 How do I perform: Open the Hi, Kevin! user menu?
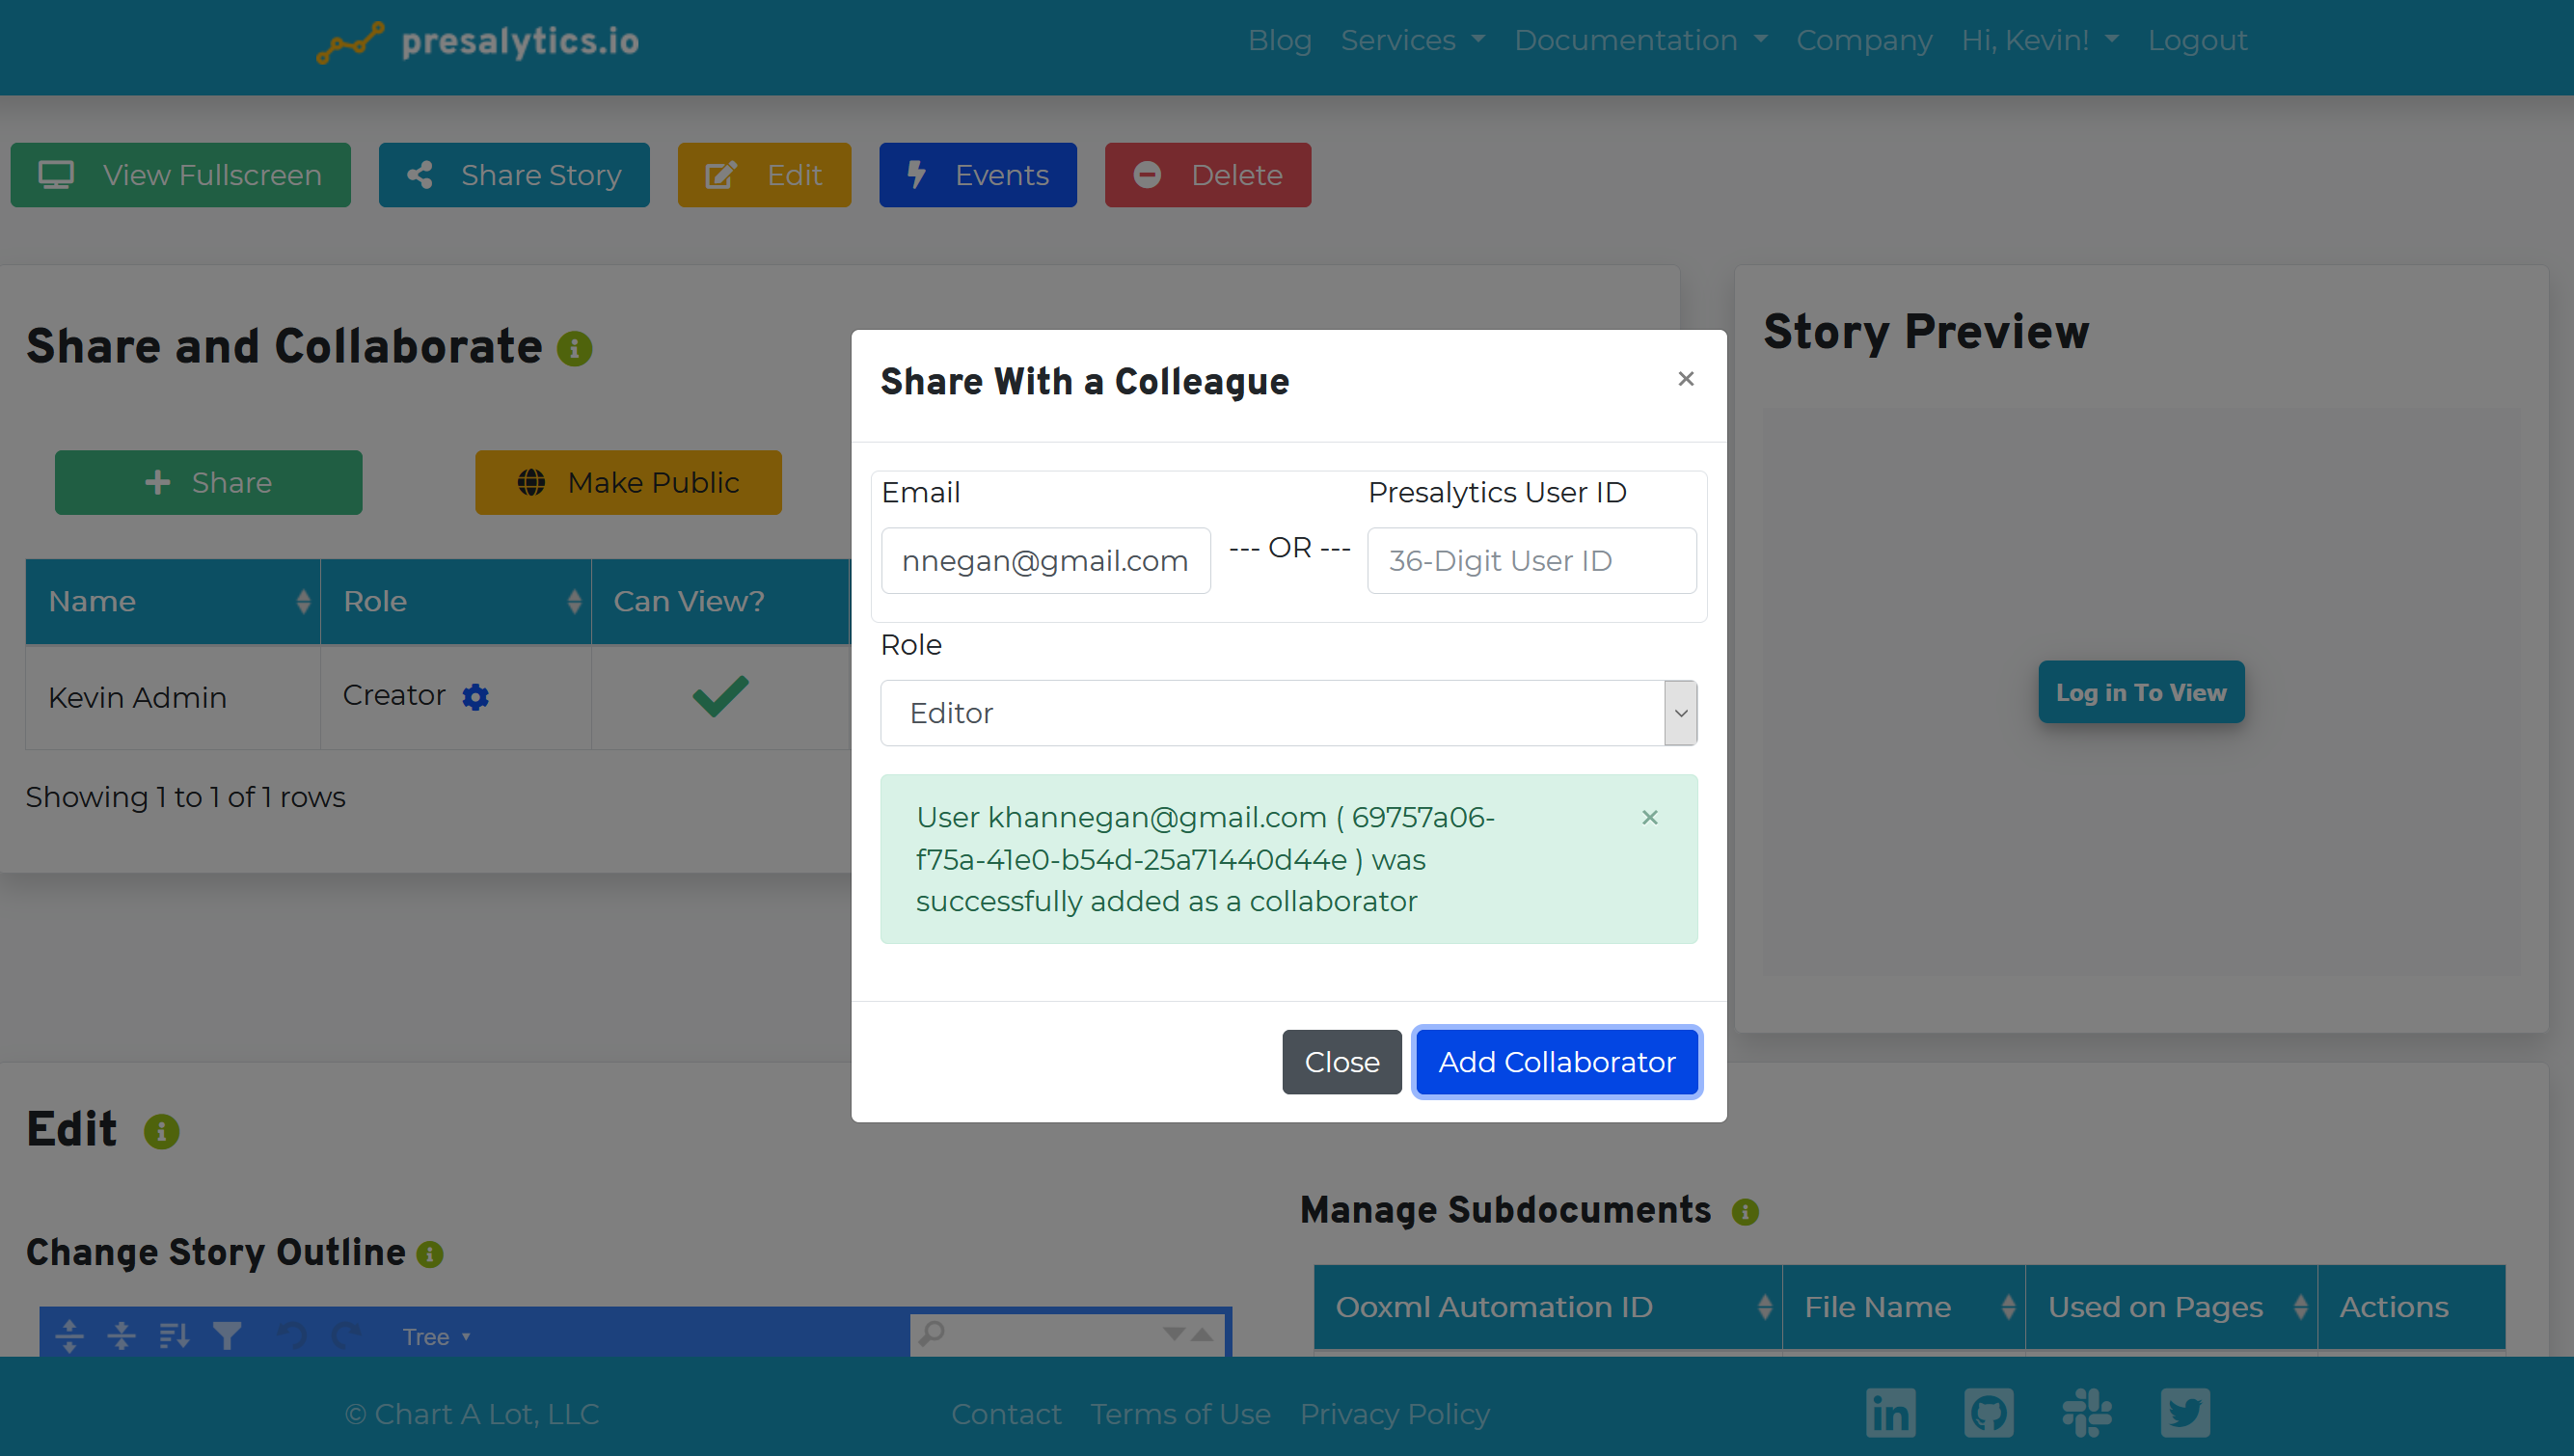pos(2039,40)
